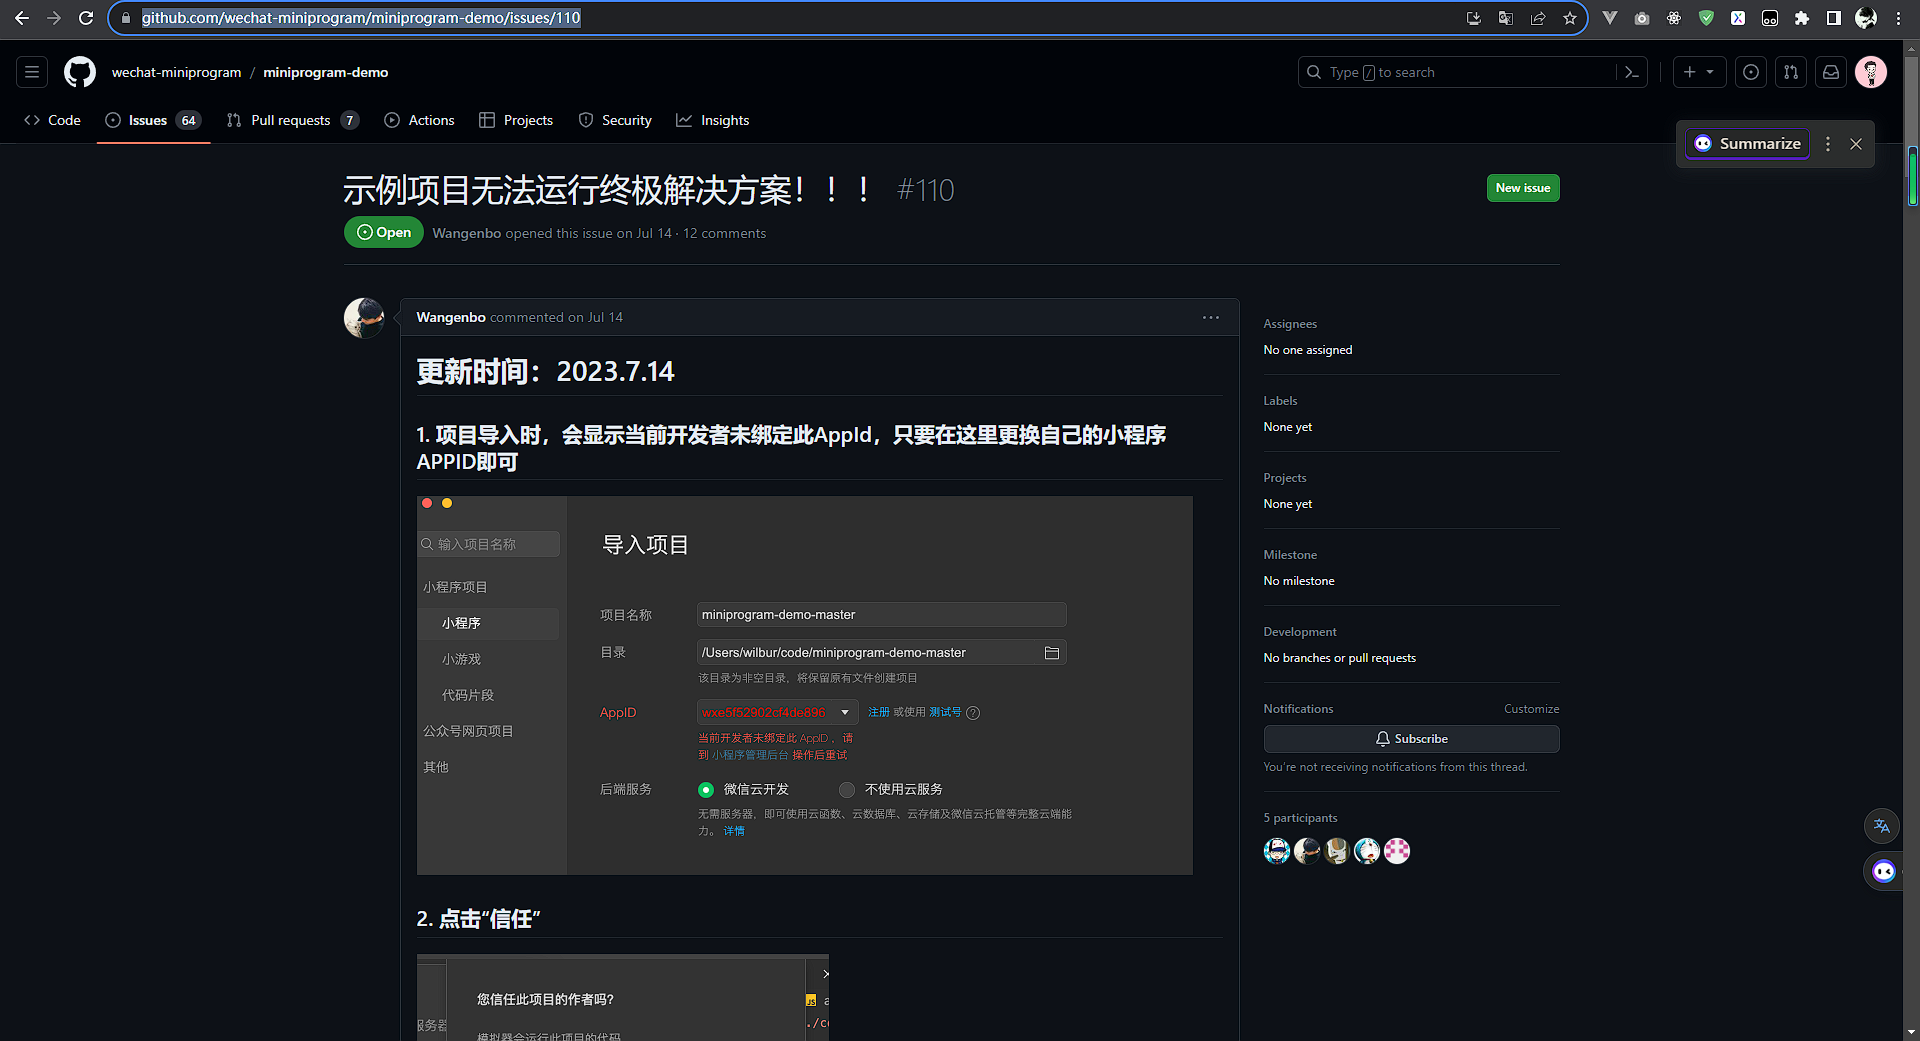Screen dimensions: 1920x1041
Task: Bookmark this page with the star icon
Action: click(1570, 18)
